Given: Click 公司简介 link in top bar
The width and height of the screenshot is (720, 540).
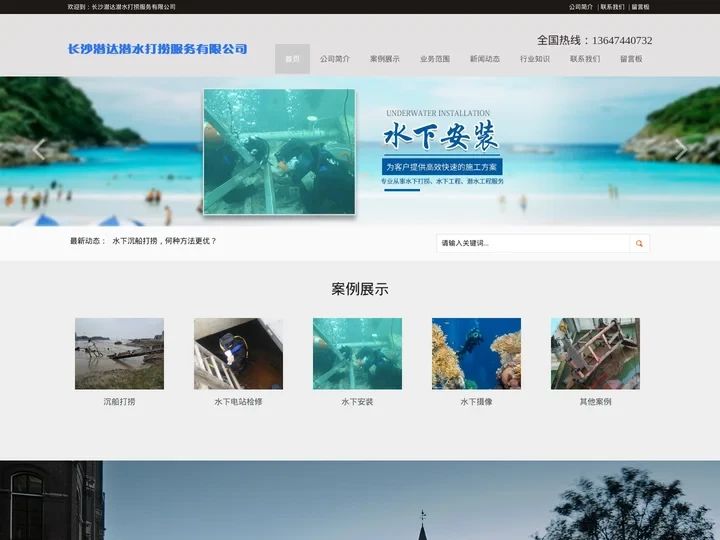Looking at the screenshot, I should 581,7.
